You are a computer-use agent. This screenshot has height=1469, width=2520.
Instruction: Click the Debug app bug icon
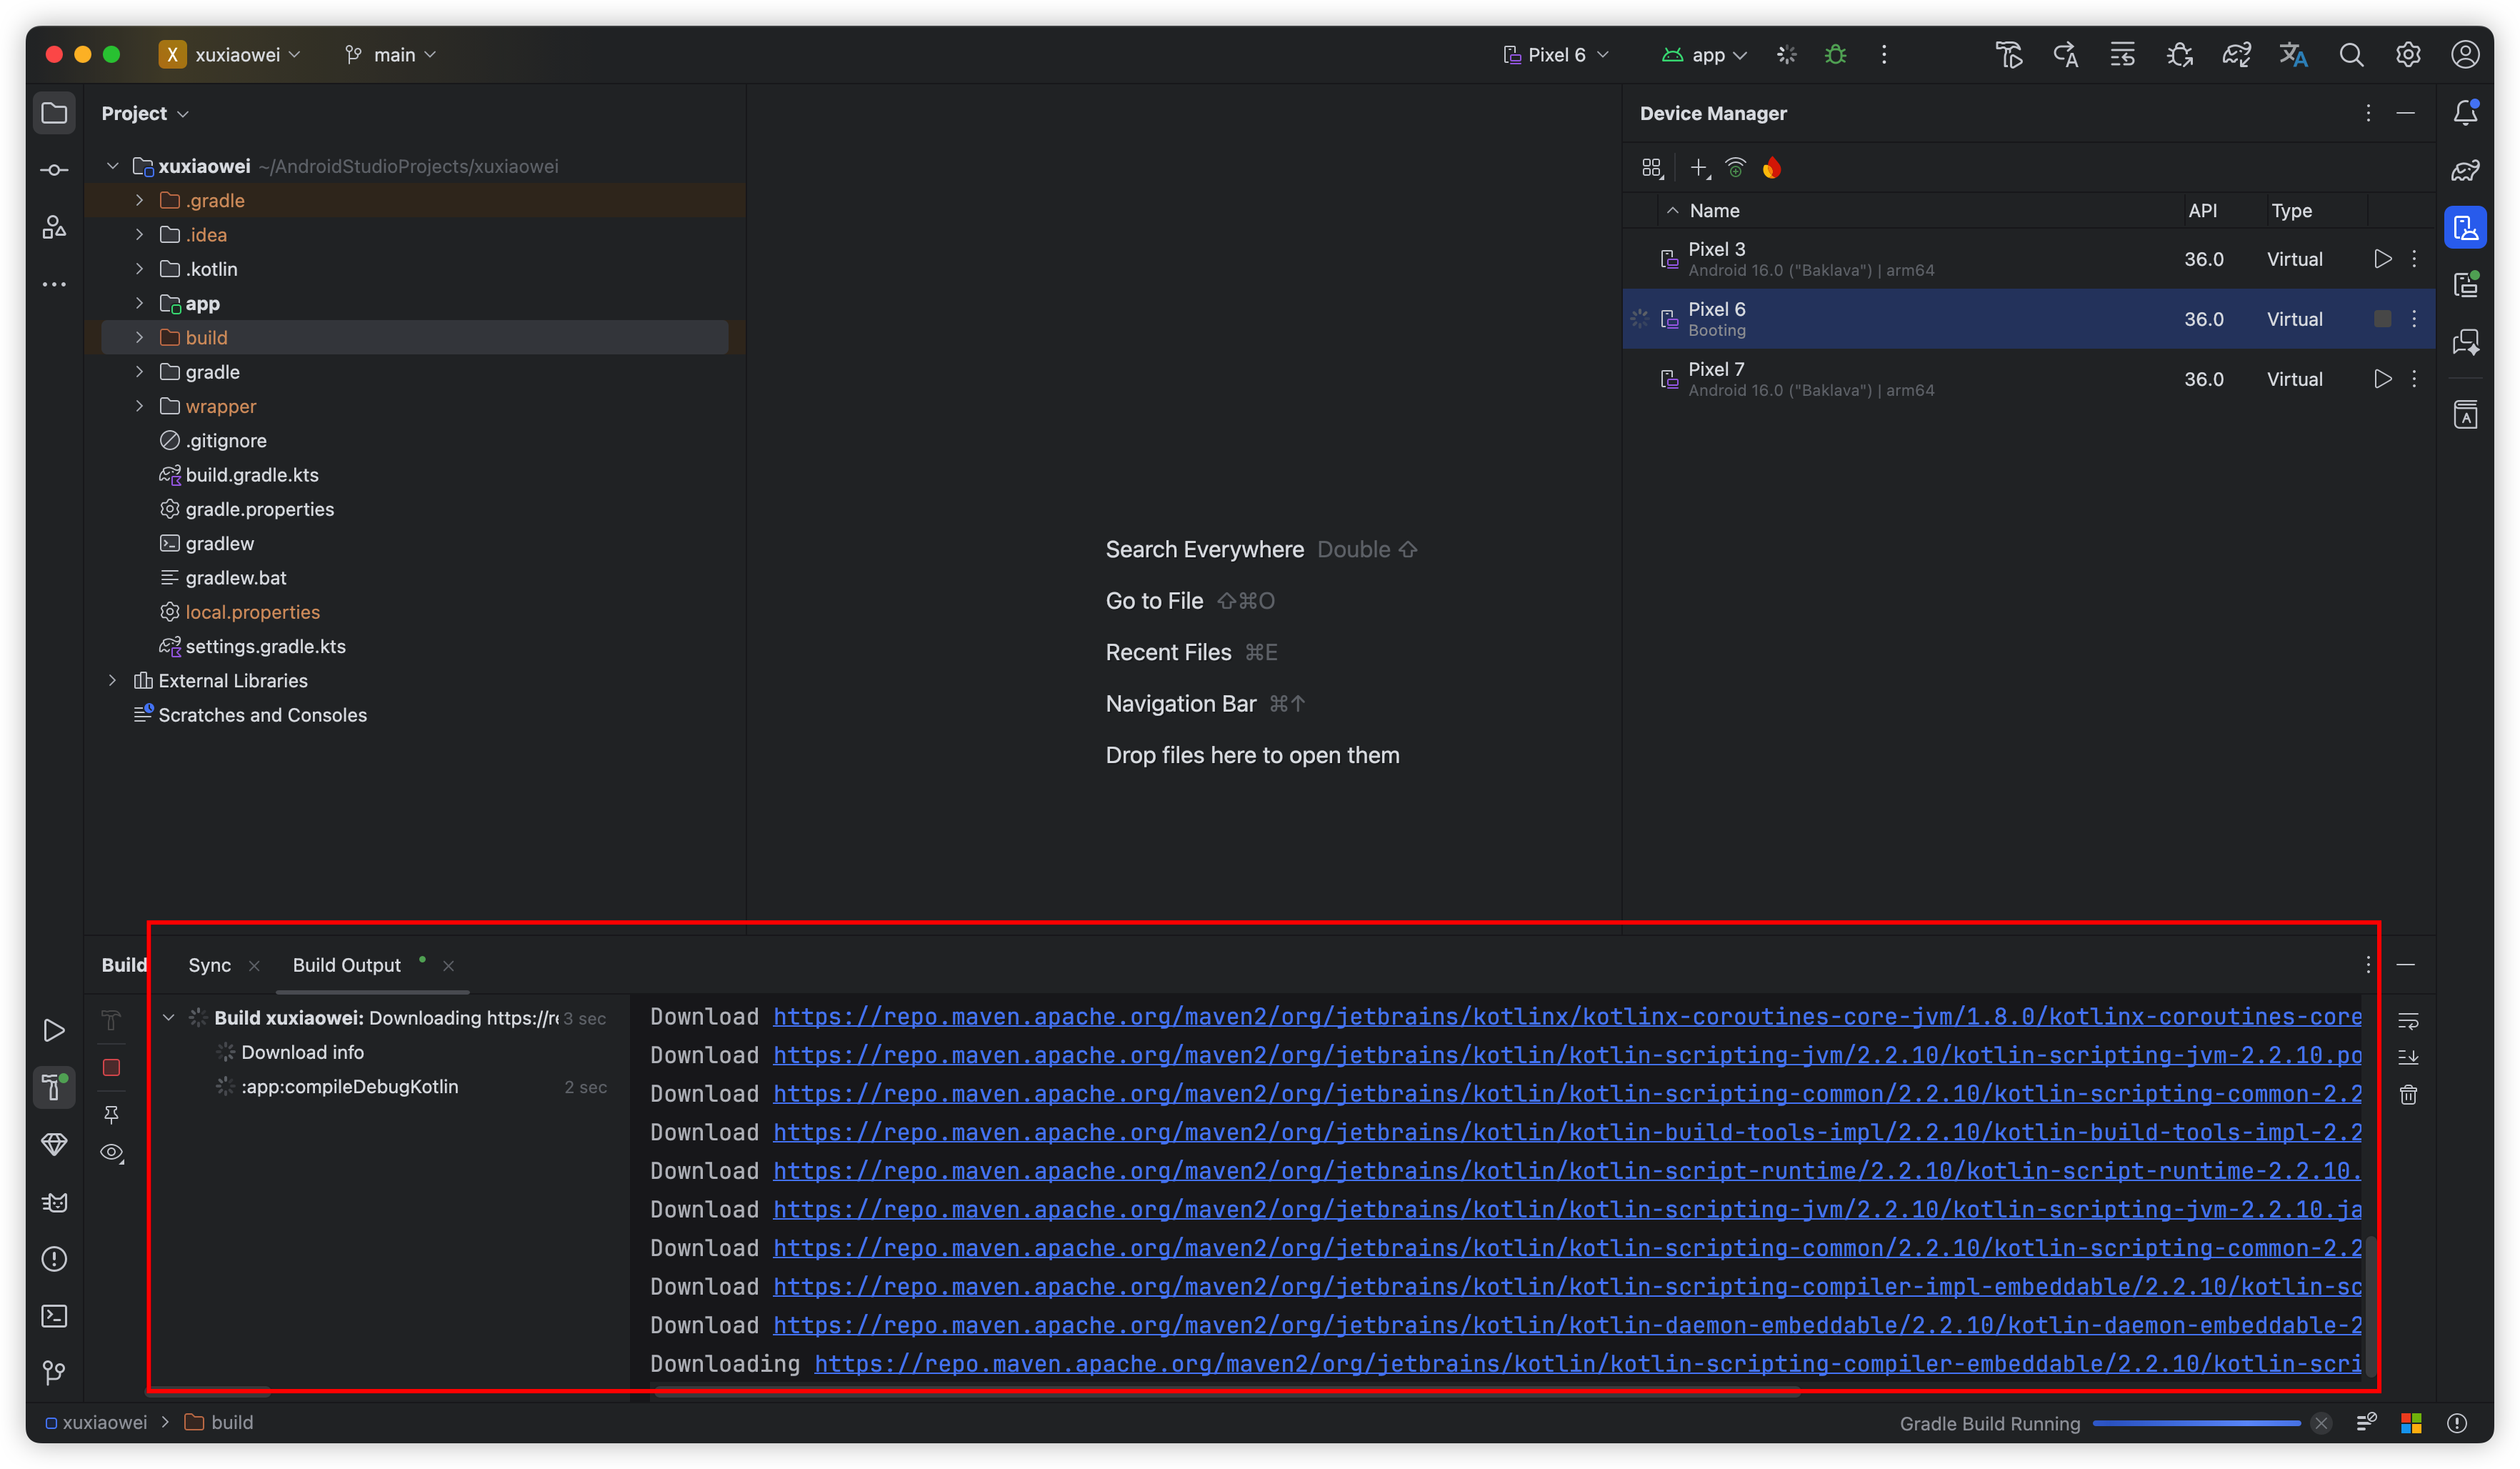point(1835,55)
